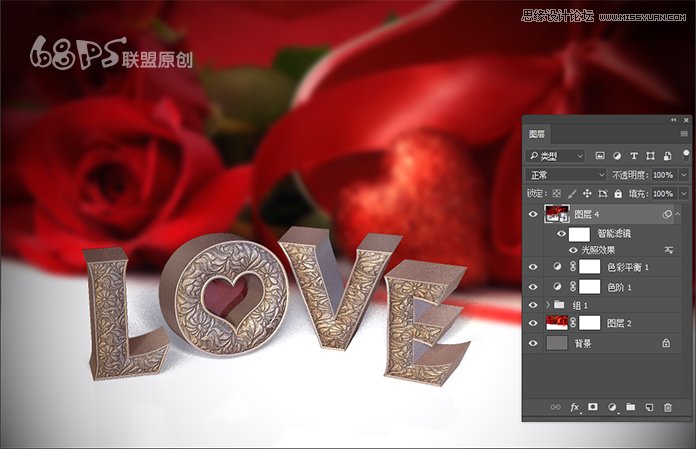The width and height of the screenshot is (696, 449).
Task: Click lock icon on 背景 layer
Action: tap(666, 343)
